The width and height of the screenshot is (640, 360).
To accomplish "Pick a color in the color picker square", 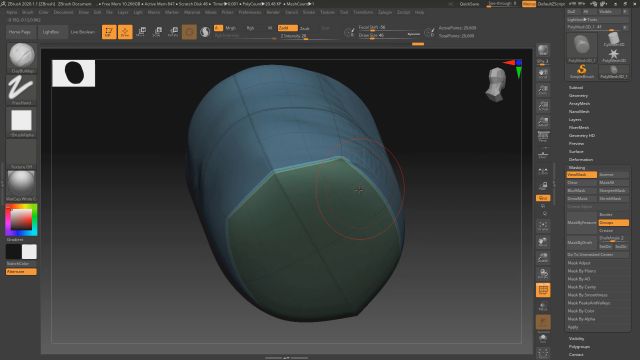I will 21,220.
